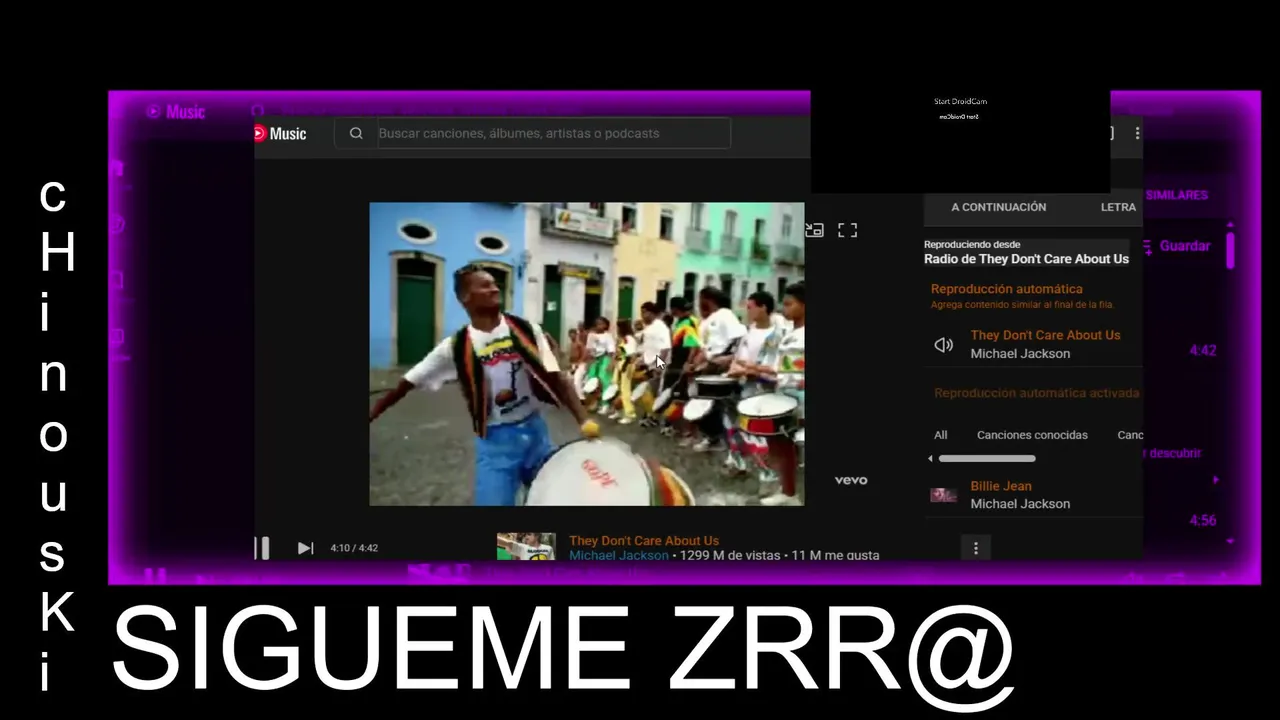Select the Billie Jean queue item
The image size is (1280, 720).
1033,495
